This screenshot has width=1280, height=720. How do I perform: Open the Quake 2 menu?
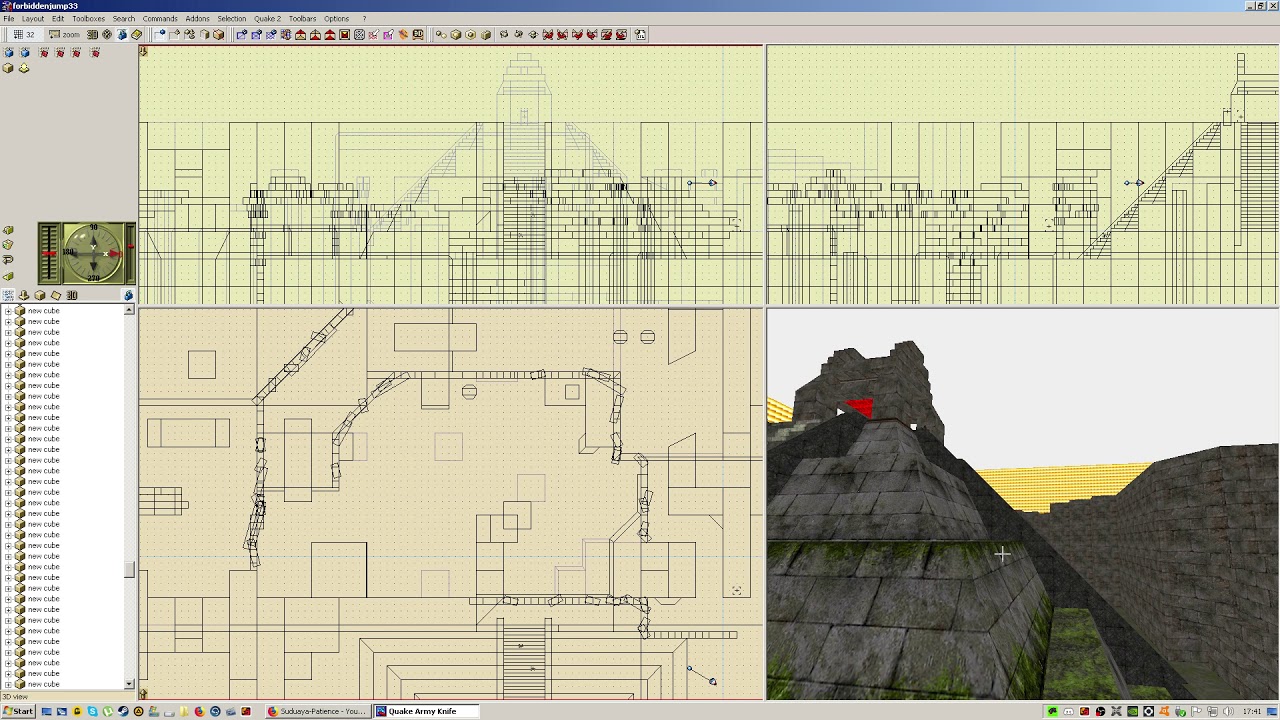pos(267,18)
